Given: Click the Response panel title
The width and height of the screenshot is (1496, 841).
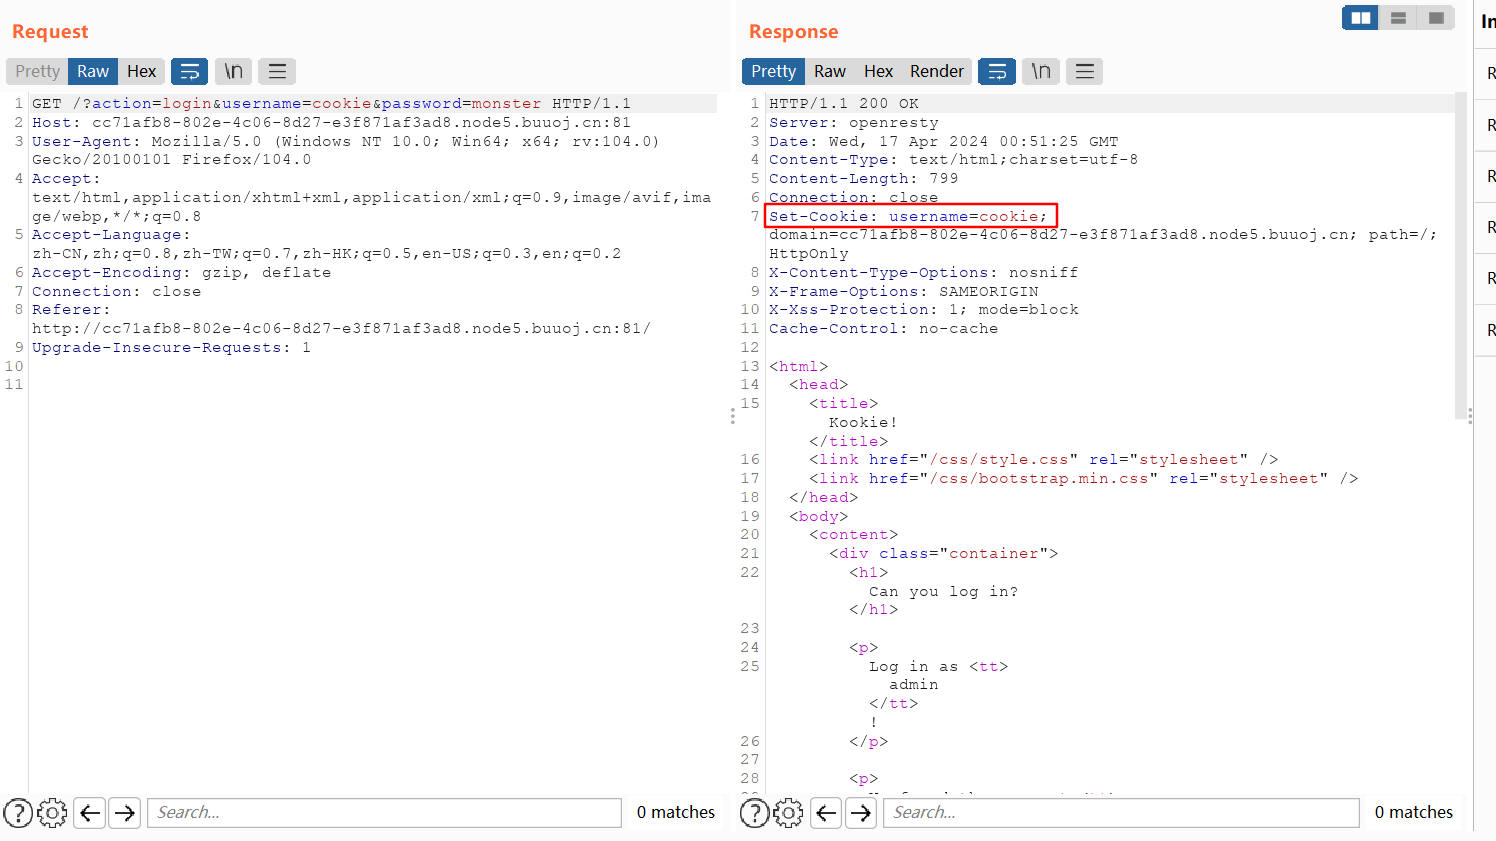Looking at the screenshot, I should (x=793, y=31).
